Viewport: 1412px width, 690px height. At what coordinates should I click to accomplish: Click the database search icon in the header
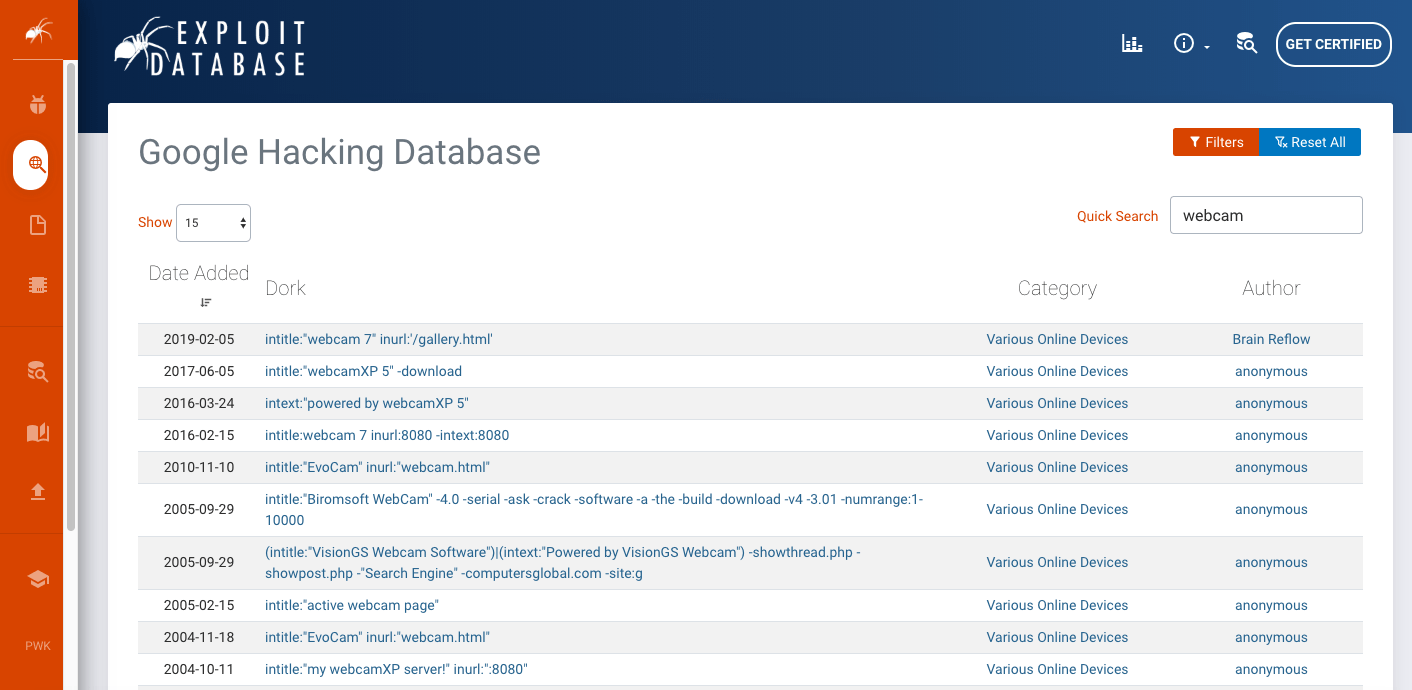1246,44
